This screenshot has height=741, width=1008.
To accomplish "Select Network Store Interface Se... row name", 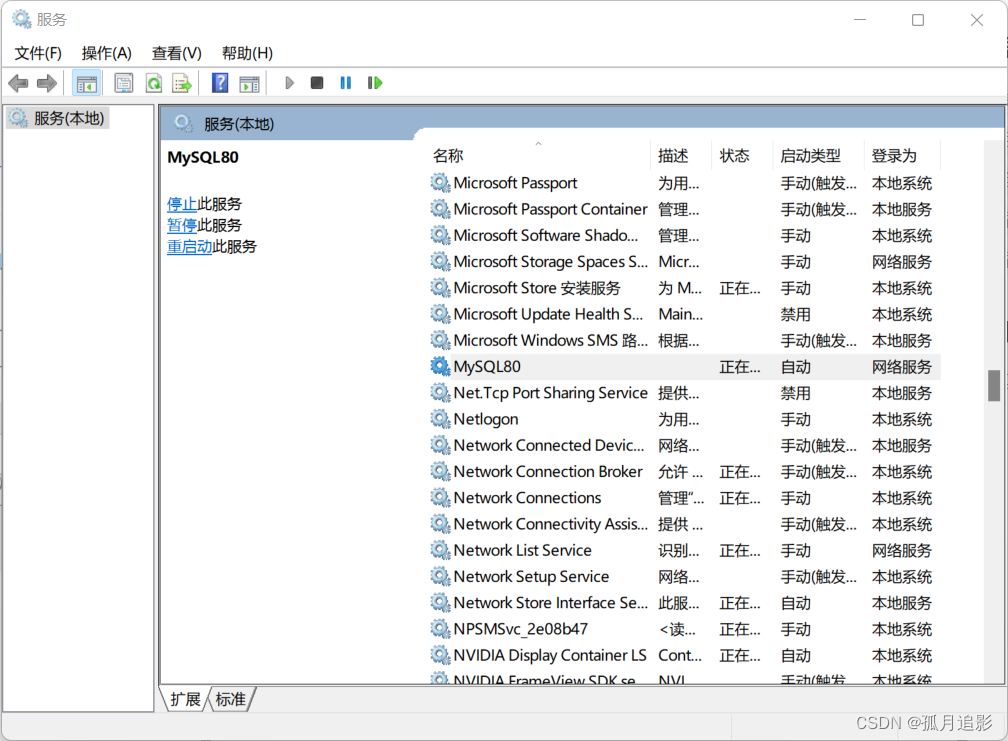I will tap(551, 603).
